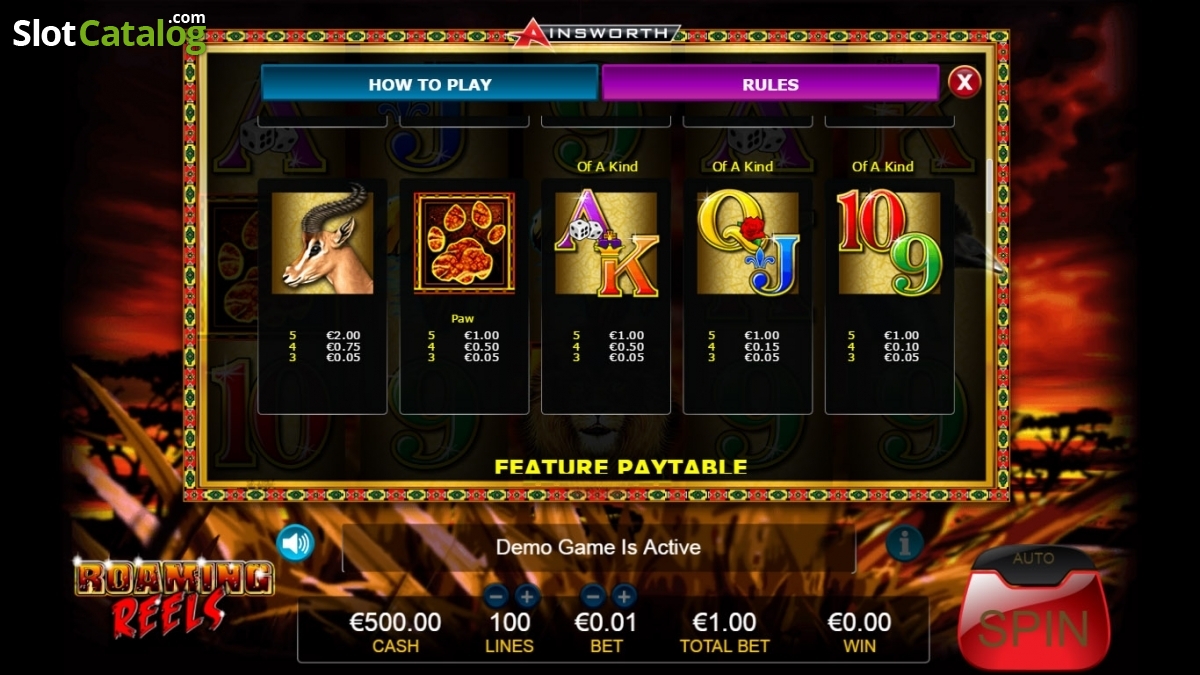Close the paytable with the X button
1200x675 pixels.
coord(964,82)
